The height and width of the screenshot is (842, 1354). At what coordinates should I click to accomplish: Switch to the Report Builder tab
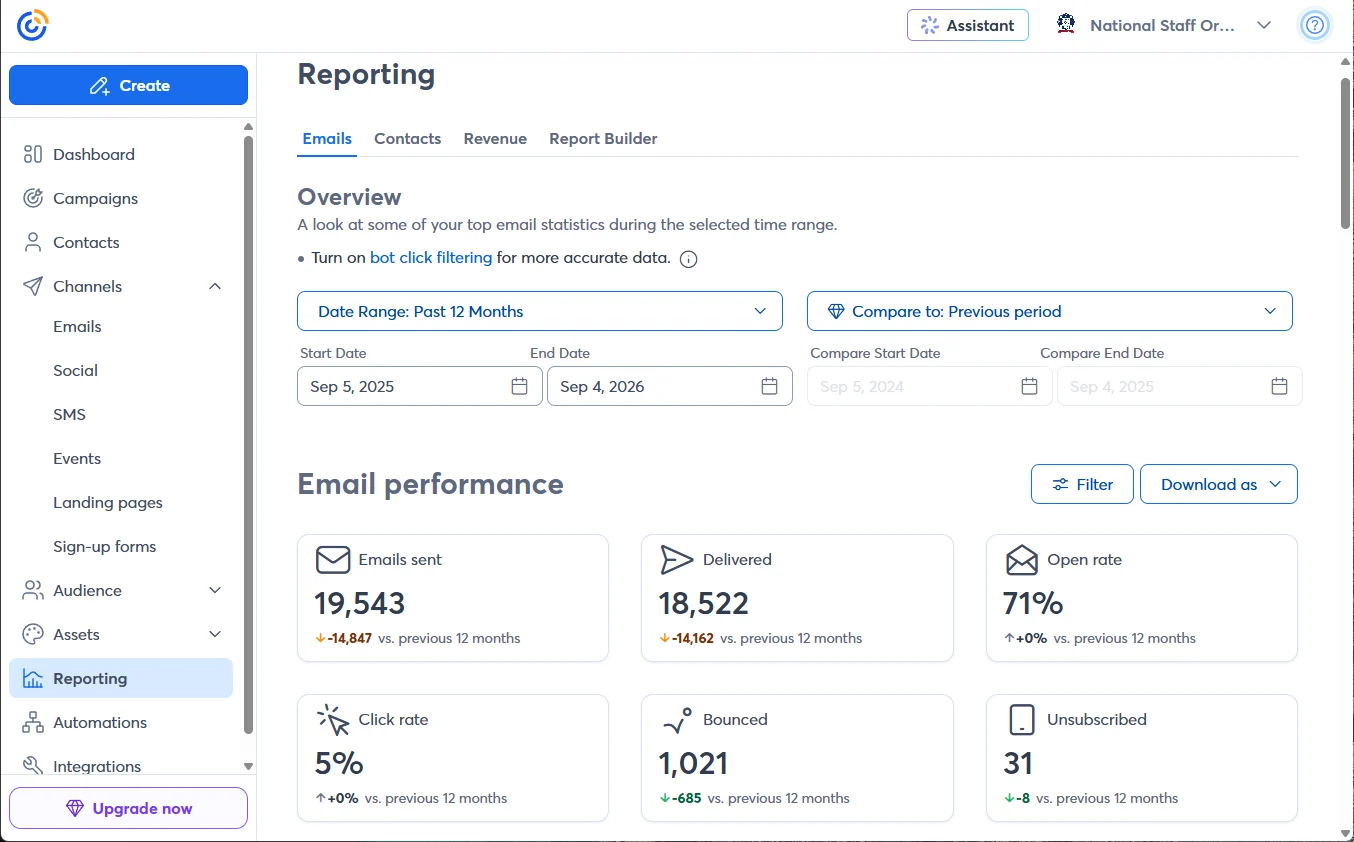coord(603,139)
